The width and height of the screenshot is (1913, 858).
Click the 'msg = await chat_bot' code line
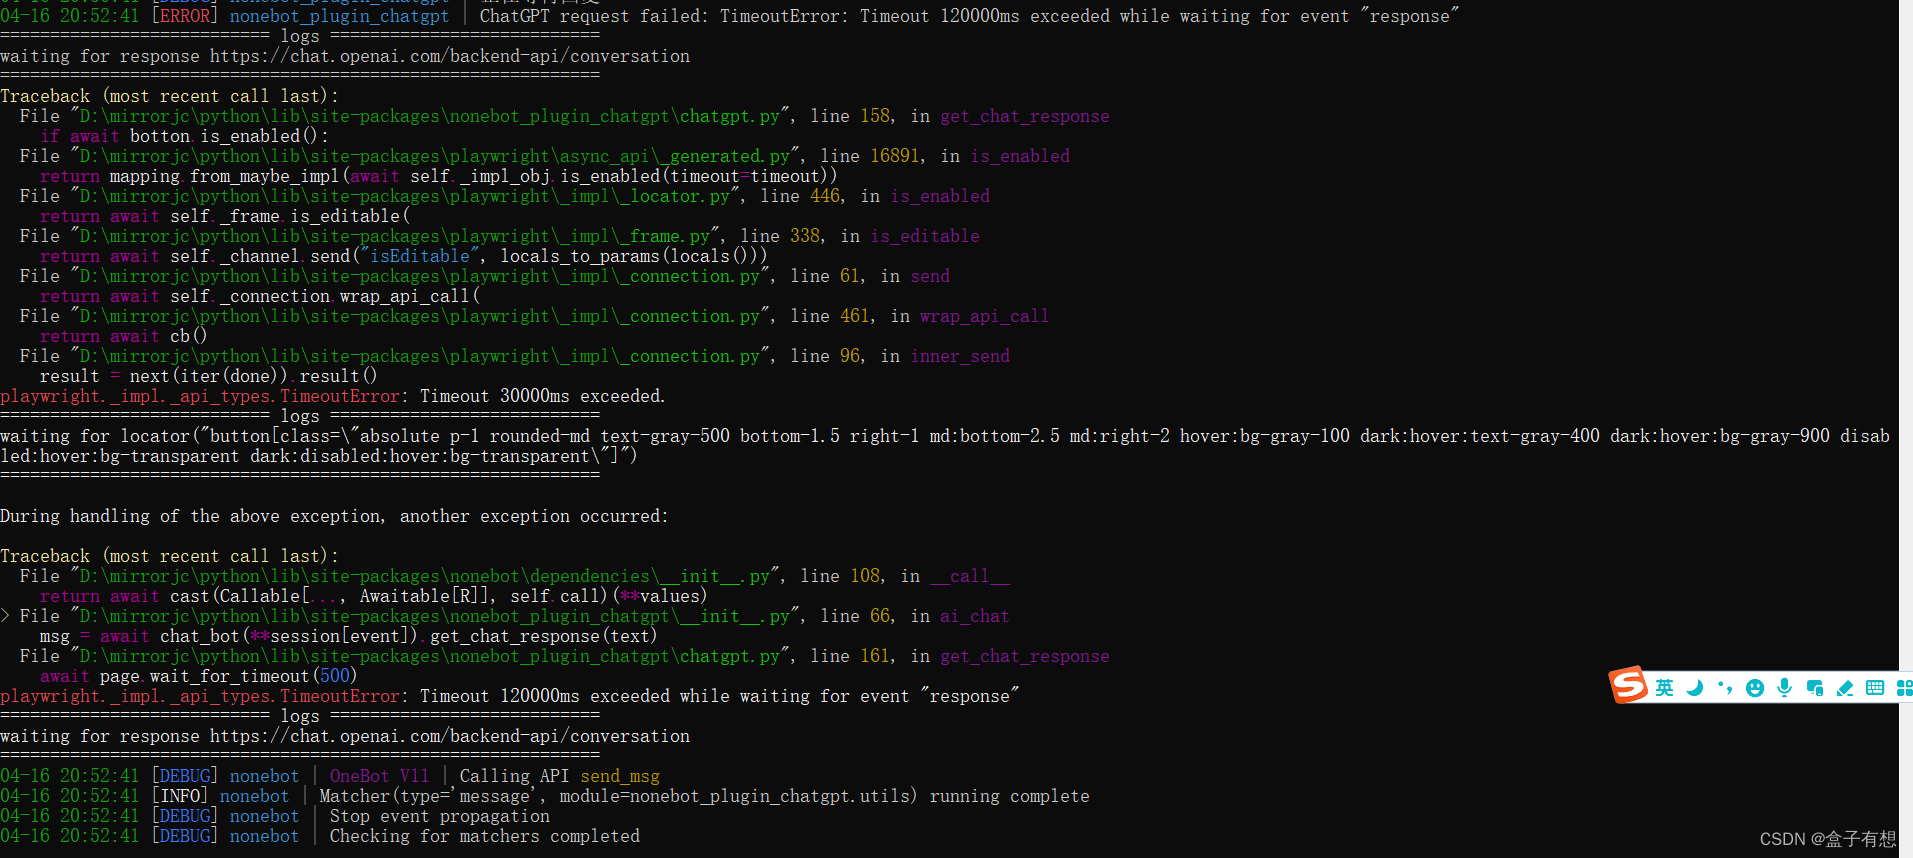click(348, 636)
